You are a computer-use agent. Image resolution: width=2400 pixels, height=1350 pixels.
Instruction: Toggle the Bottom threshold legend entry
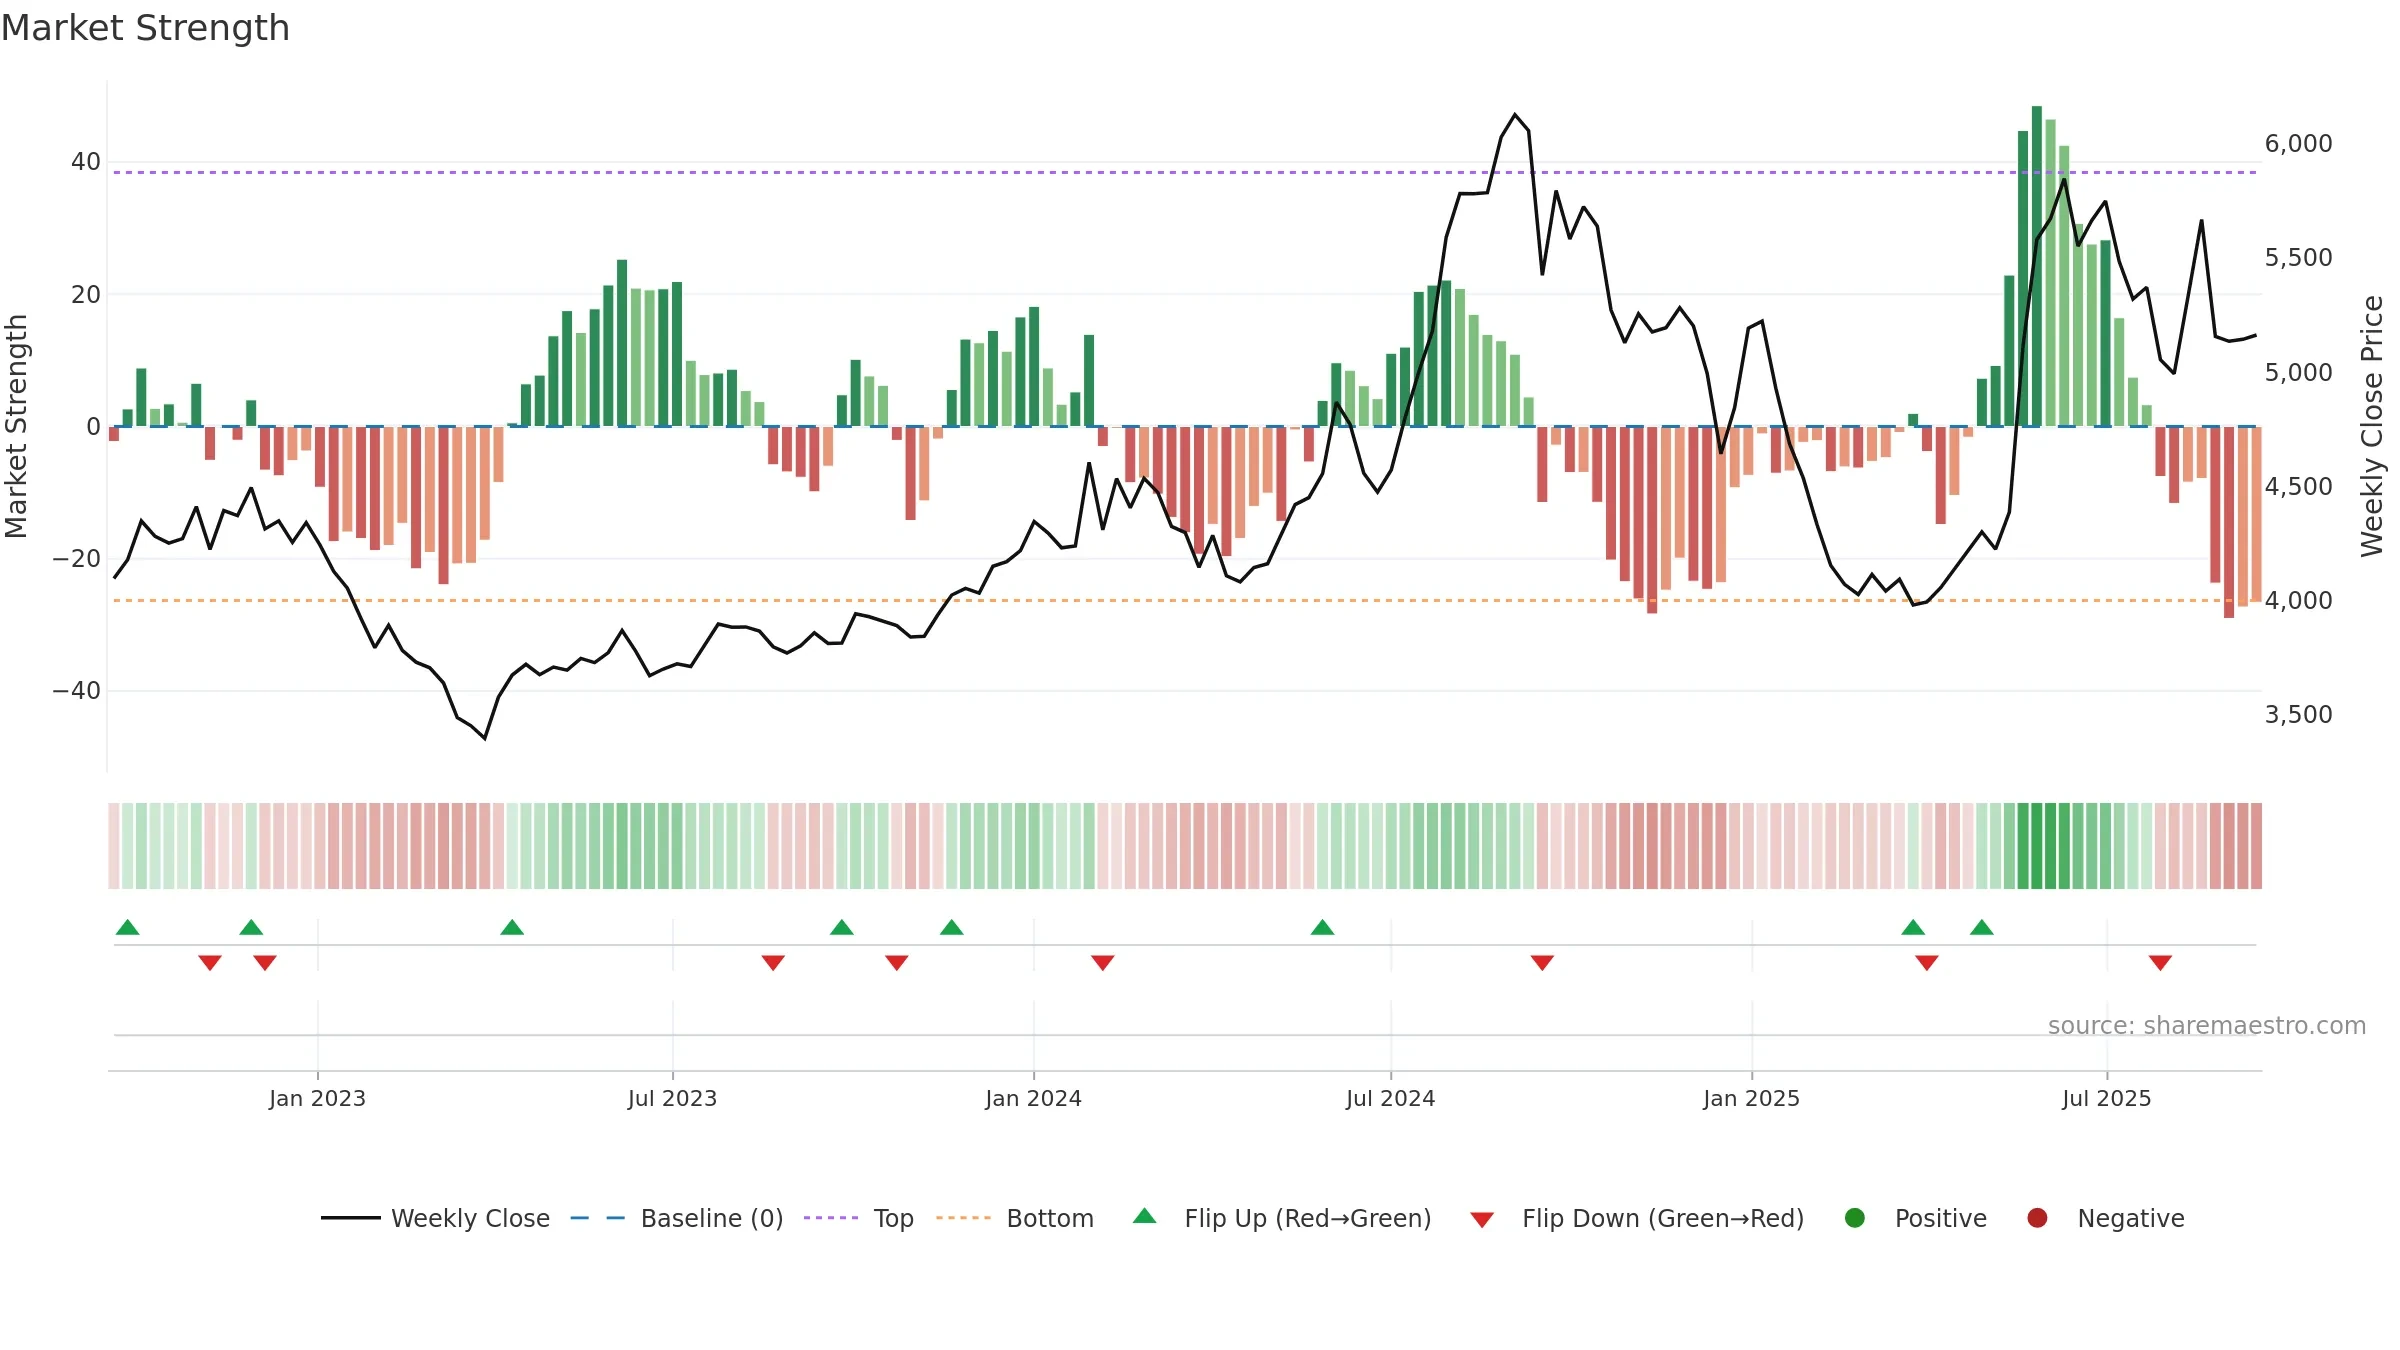coord(1014,1218)
